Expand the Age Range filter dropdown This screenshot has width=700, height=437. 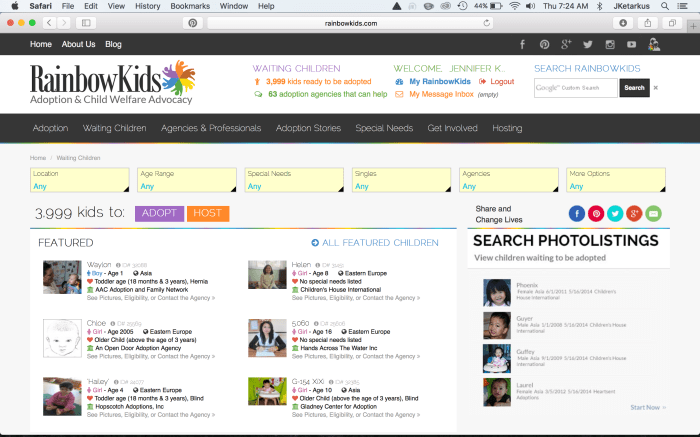pyautogui.click(x=187, y=180)
